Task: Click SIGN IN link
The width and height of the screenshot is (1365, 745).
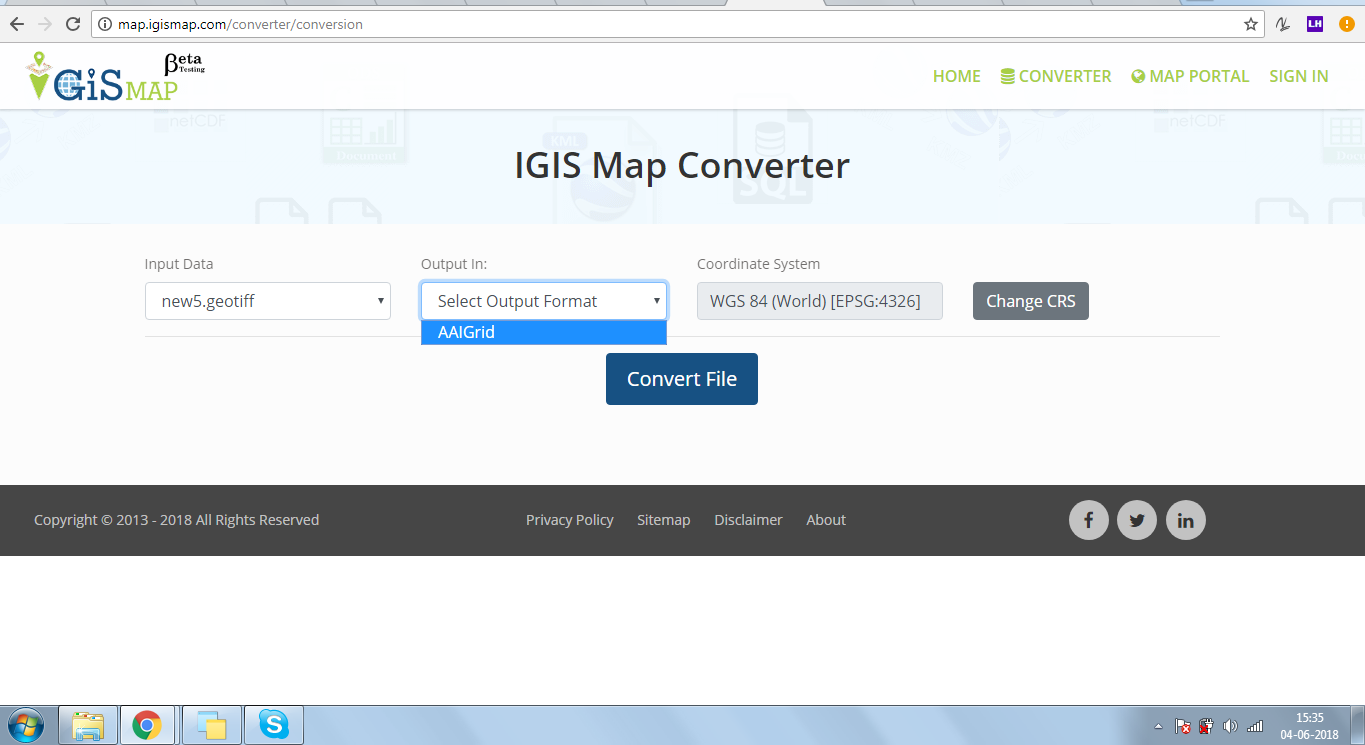Action: click(1298, 76)
